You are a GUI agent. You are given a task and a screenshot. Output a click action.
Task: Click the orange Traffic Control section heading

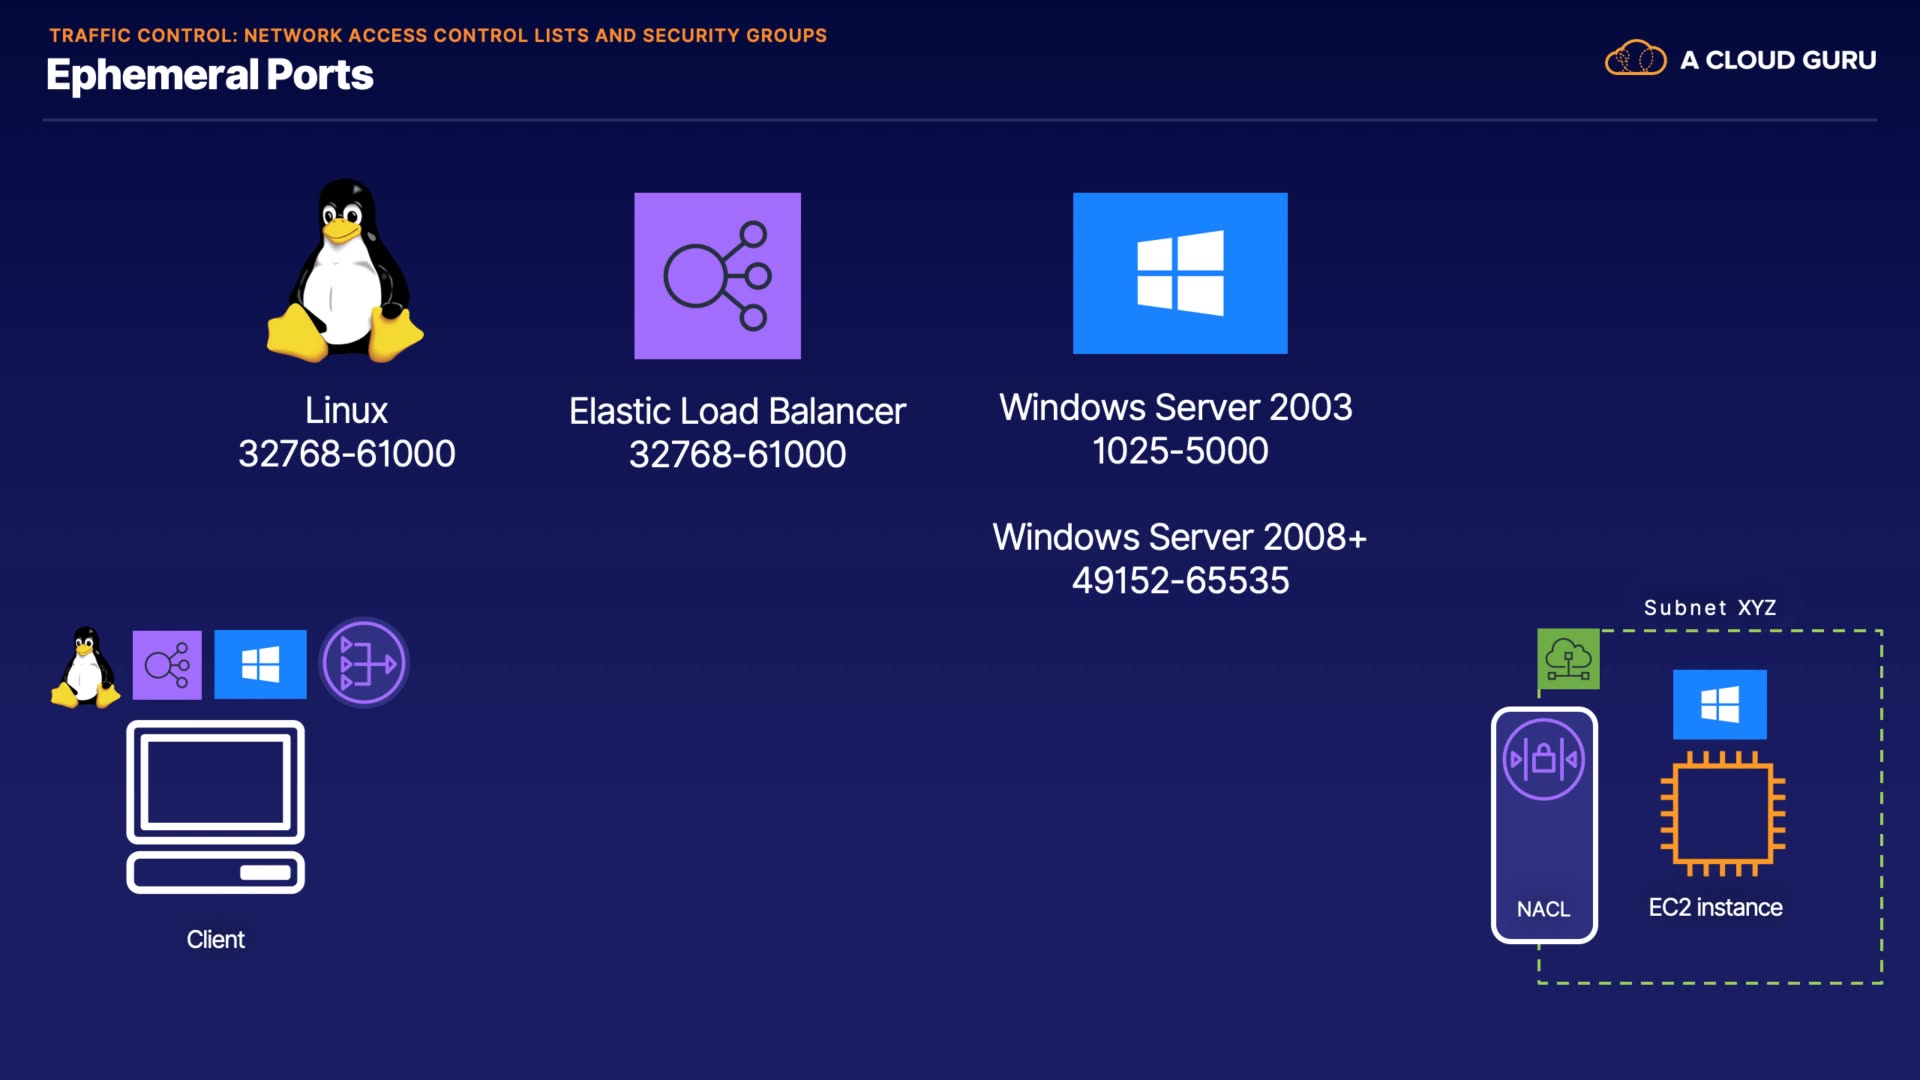click(x=438, y=35)
